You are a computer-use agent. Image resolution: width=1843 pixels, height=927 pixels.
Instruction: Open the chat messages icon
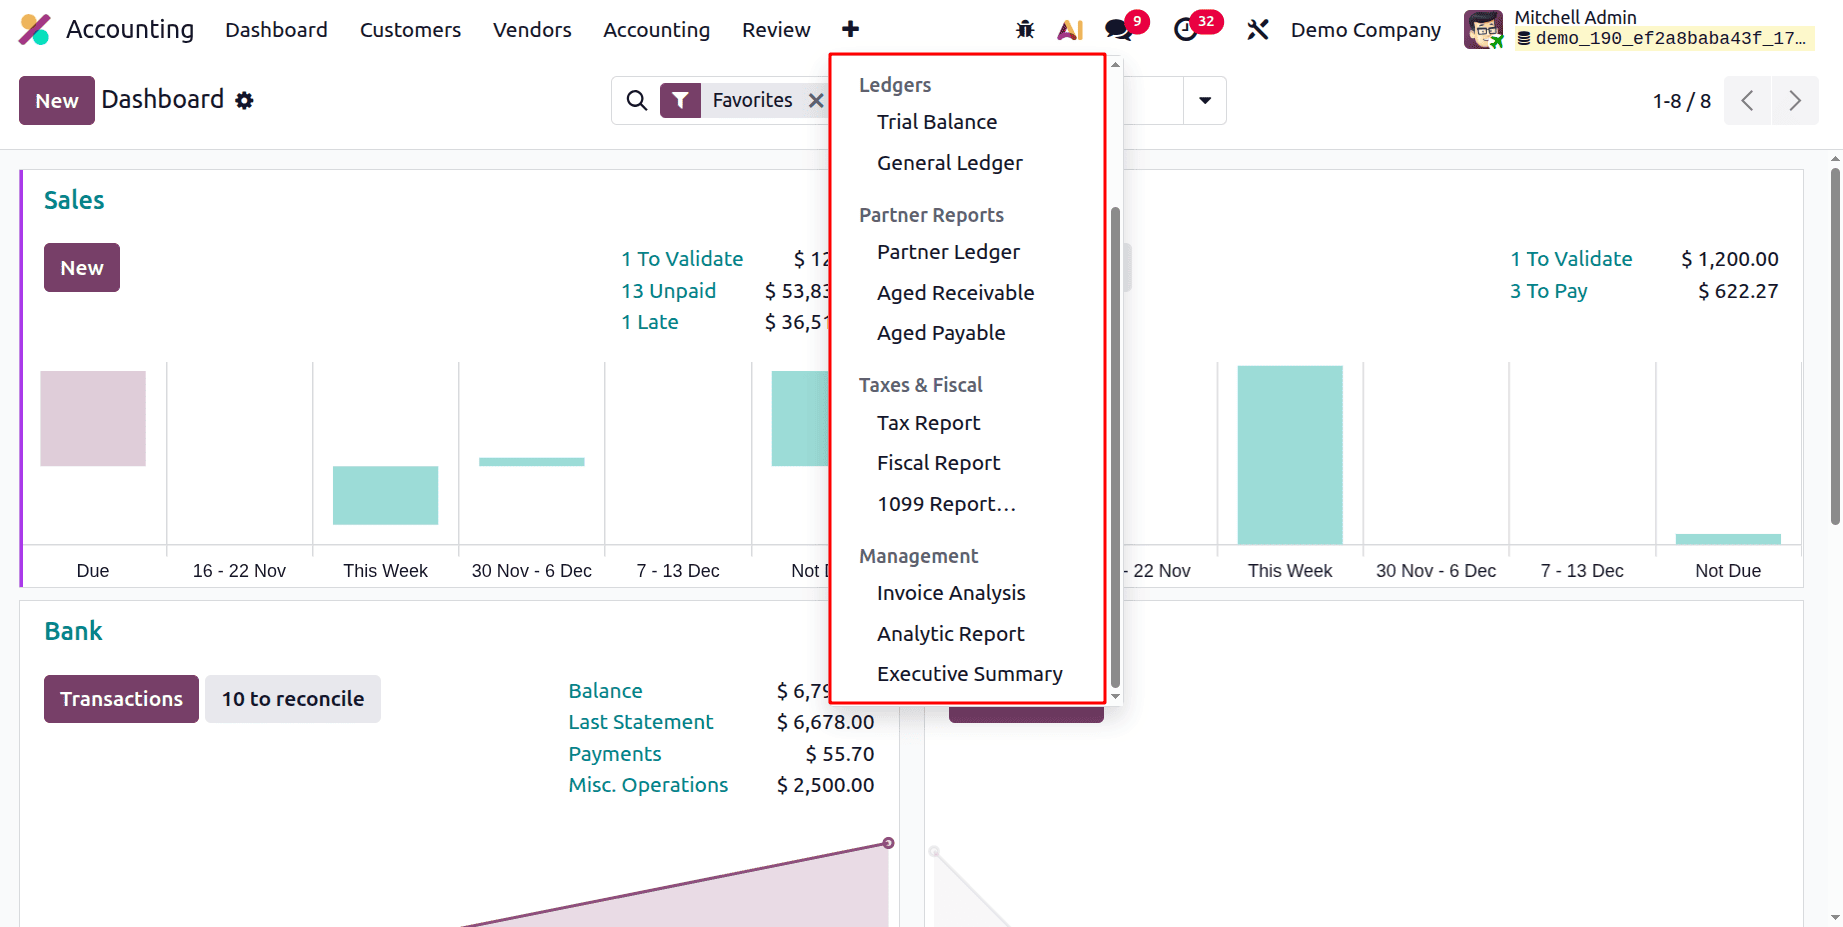[x=1119, y=29]
